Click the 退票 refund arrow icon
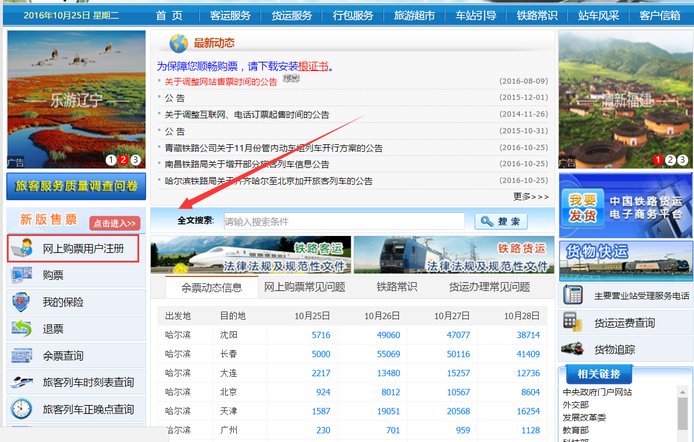Screen dimensions: 694x442 click(22, 328)
